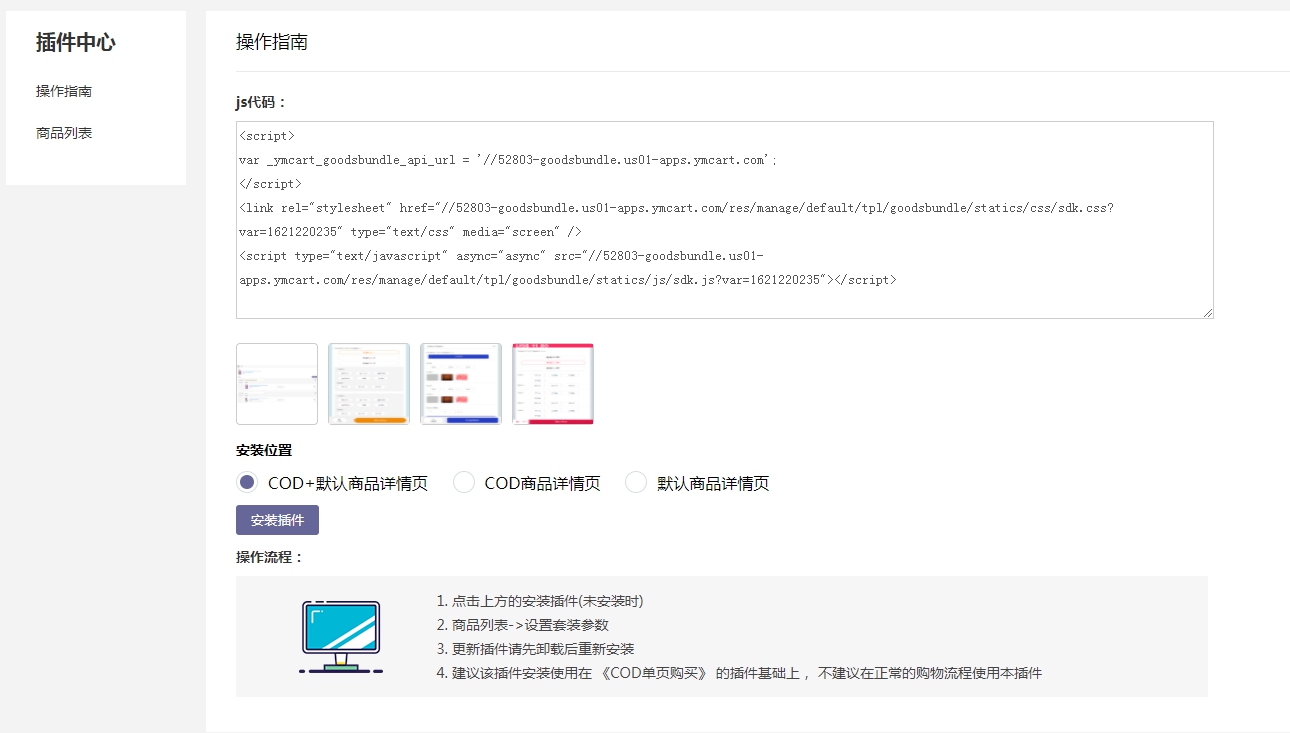The height and width of the screenshot is (733, 1290).
Task: Click the 操作流程 section heading
Action: pyautogui.click(x=269, y=557)
